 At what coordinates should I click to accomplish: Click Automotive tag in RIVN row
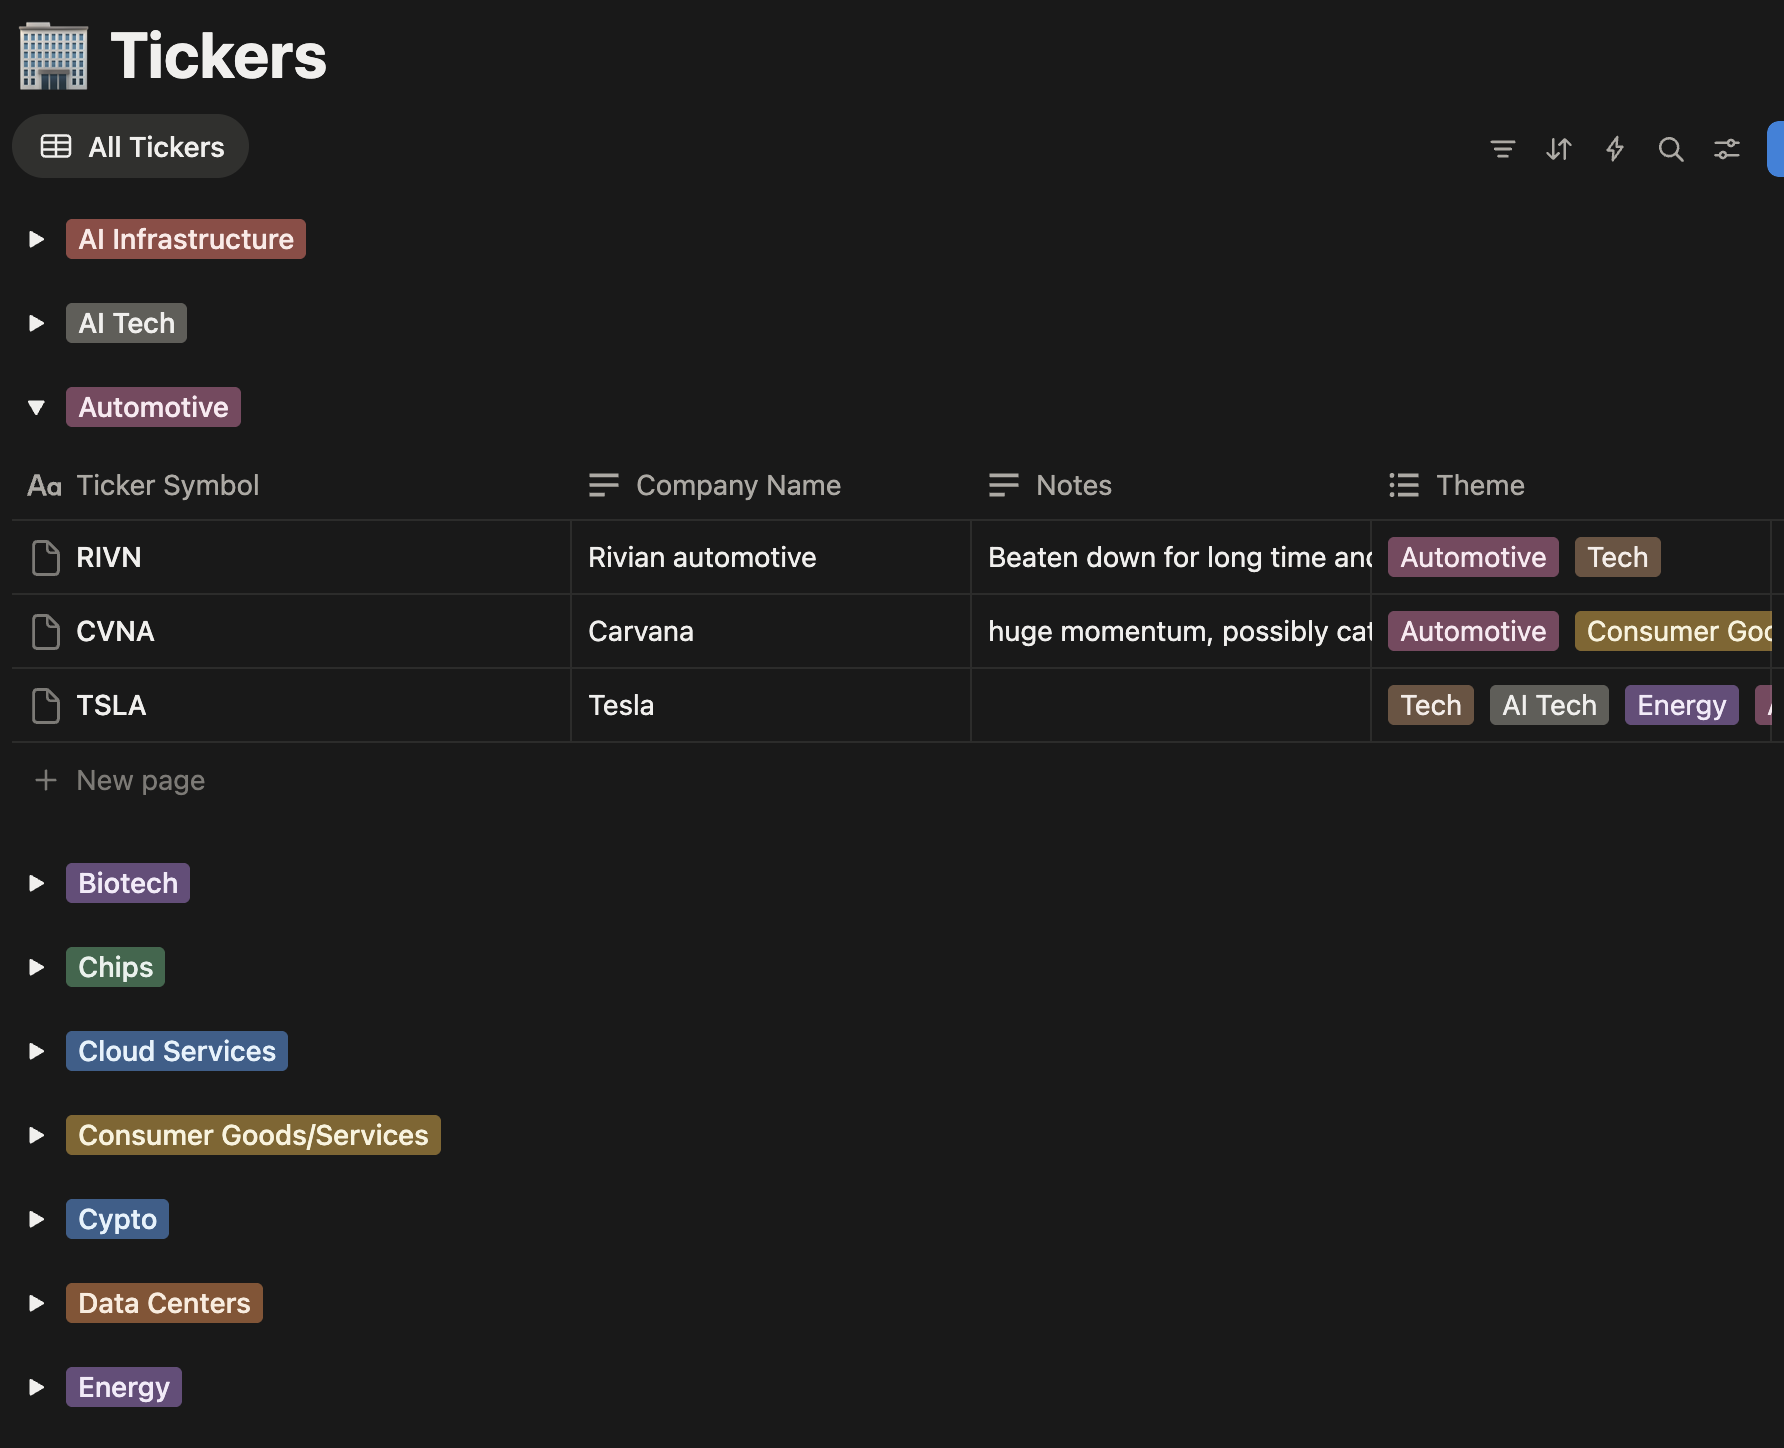point(1473,557)
